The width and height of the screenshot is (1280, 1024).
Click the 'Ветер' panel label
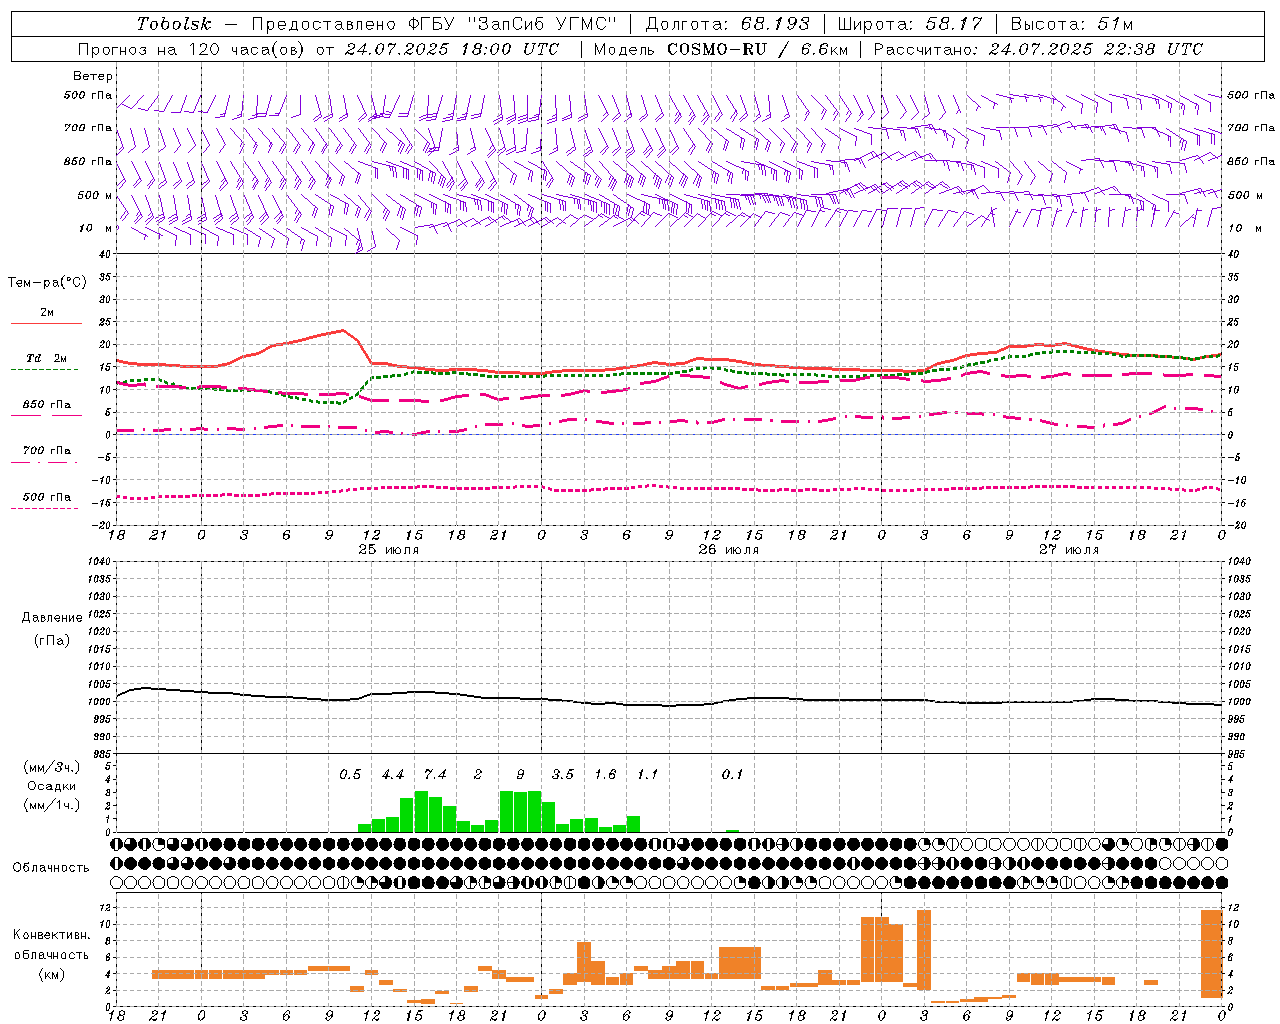(x=93, y=76)
